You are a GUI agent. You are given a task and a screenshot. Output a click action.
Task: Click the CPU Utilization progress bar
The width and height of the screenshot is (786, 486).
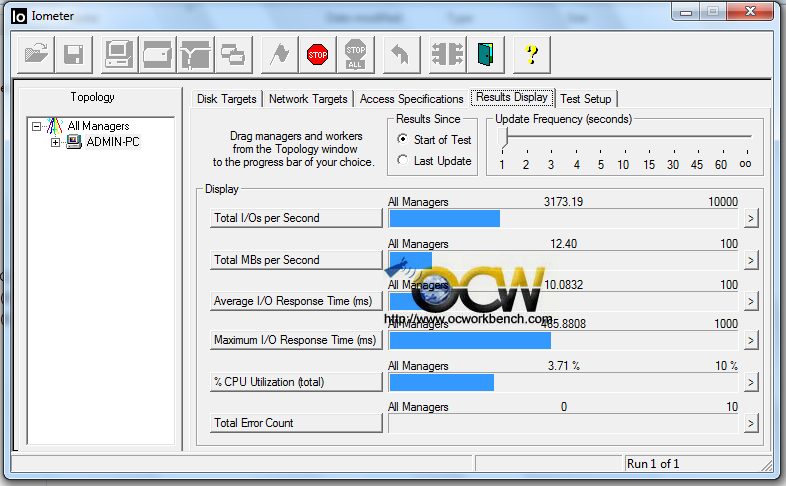click(563, 383)
